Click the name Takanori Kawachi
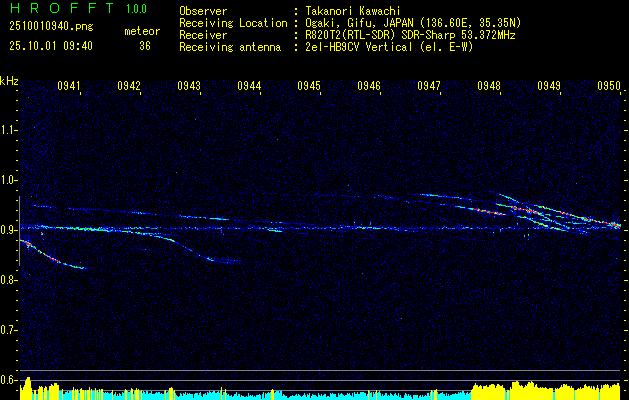This screenshot has width=629, height=400. tap(353, 11)
